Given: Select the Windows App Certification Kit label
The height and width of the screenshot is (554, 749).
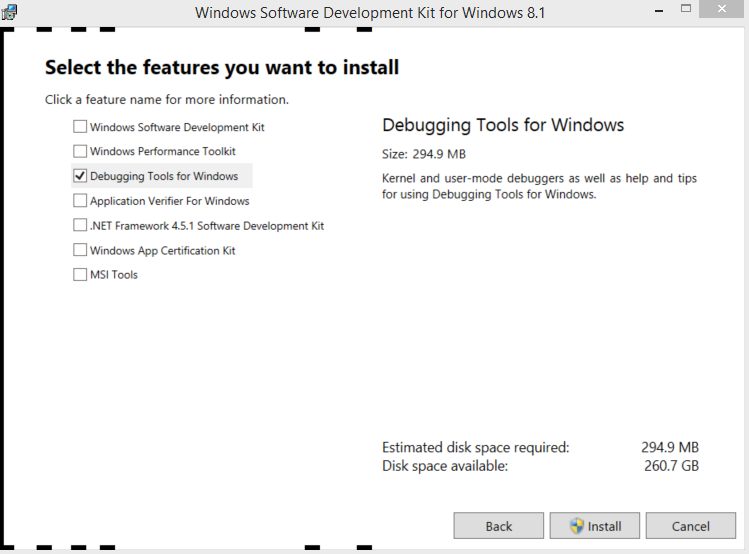Looking at the screenshot, I should 163,250.
